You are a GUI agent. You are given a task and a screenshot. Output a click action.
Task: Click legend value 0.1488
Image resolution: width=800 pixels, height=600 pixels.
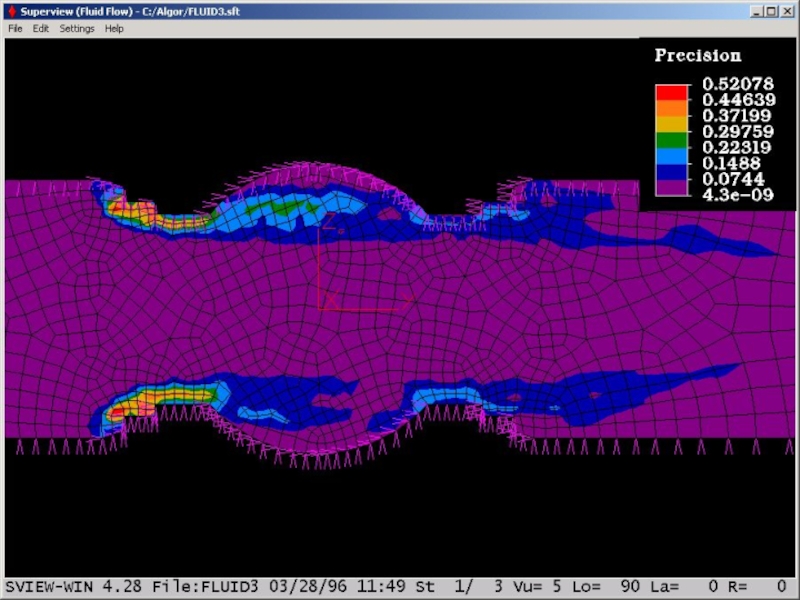(x=732, y=163)
